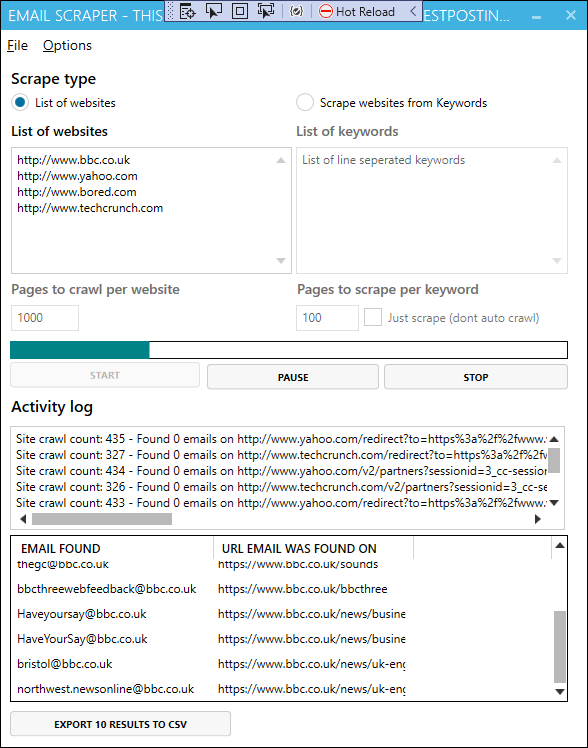Select northwest.newsonline@bbc.co.uk row
Image resolution: width=588 pixels, height=748 pixels.
coord(281,689)
